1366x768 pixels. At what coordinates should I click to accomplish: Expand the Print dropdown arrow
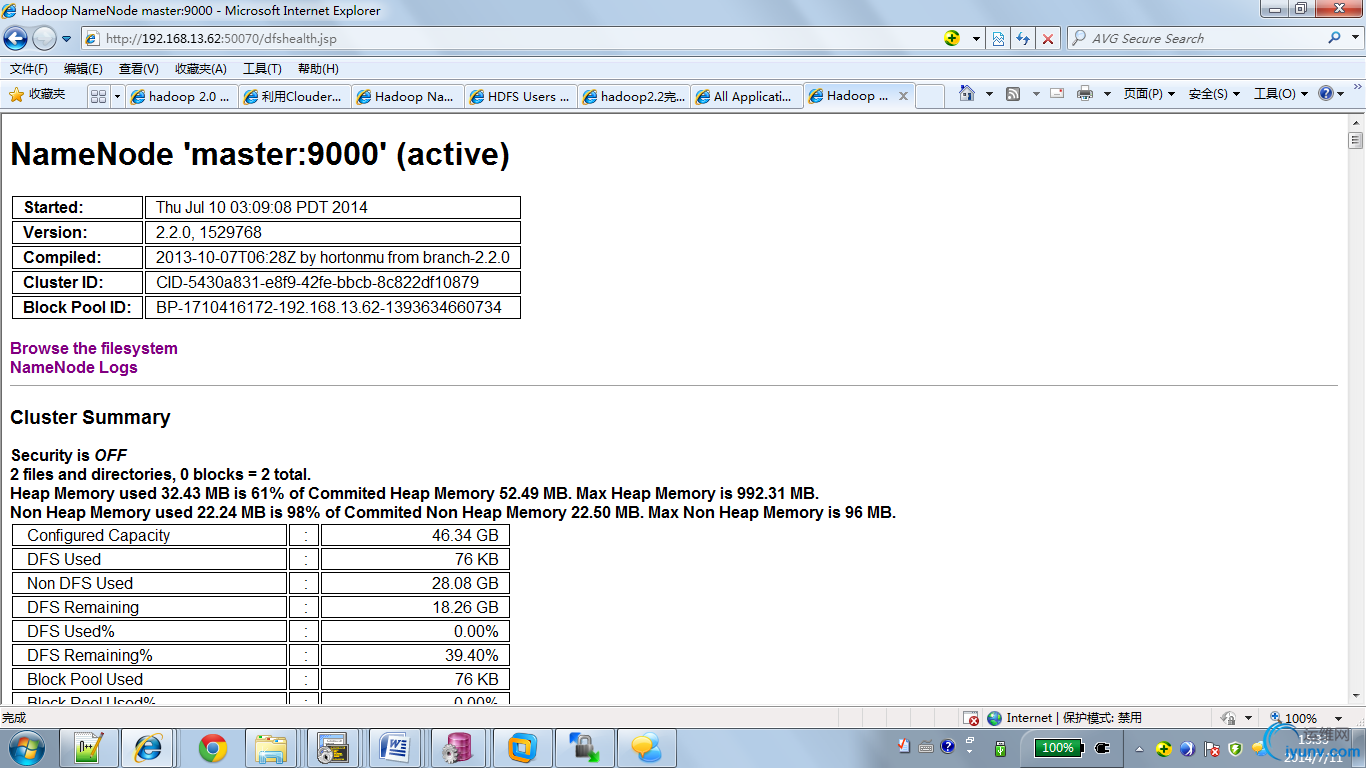(x=1107, y=94)
